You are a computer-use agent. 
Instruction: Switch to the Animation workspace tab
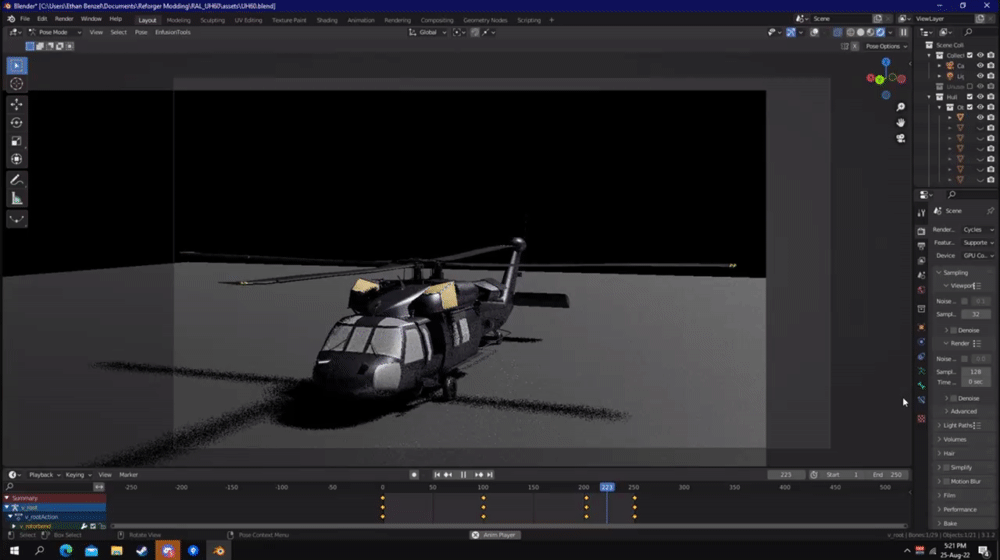point(360,20)
